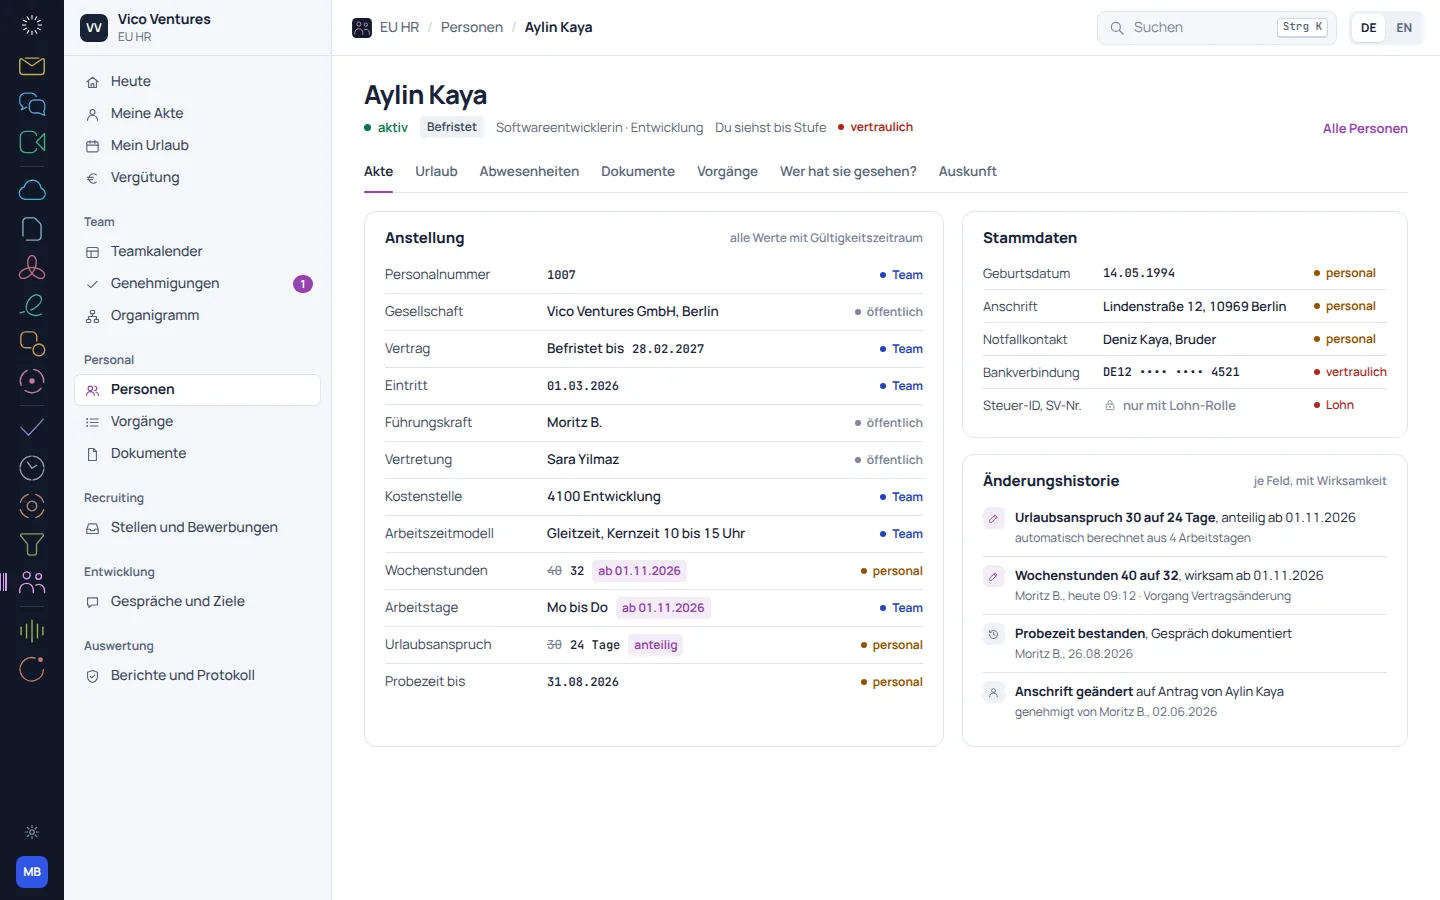Switch to the Dokumente tab
Screen dimensions: 1440x900
[x=638, y=172]
